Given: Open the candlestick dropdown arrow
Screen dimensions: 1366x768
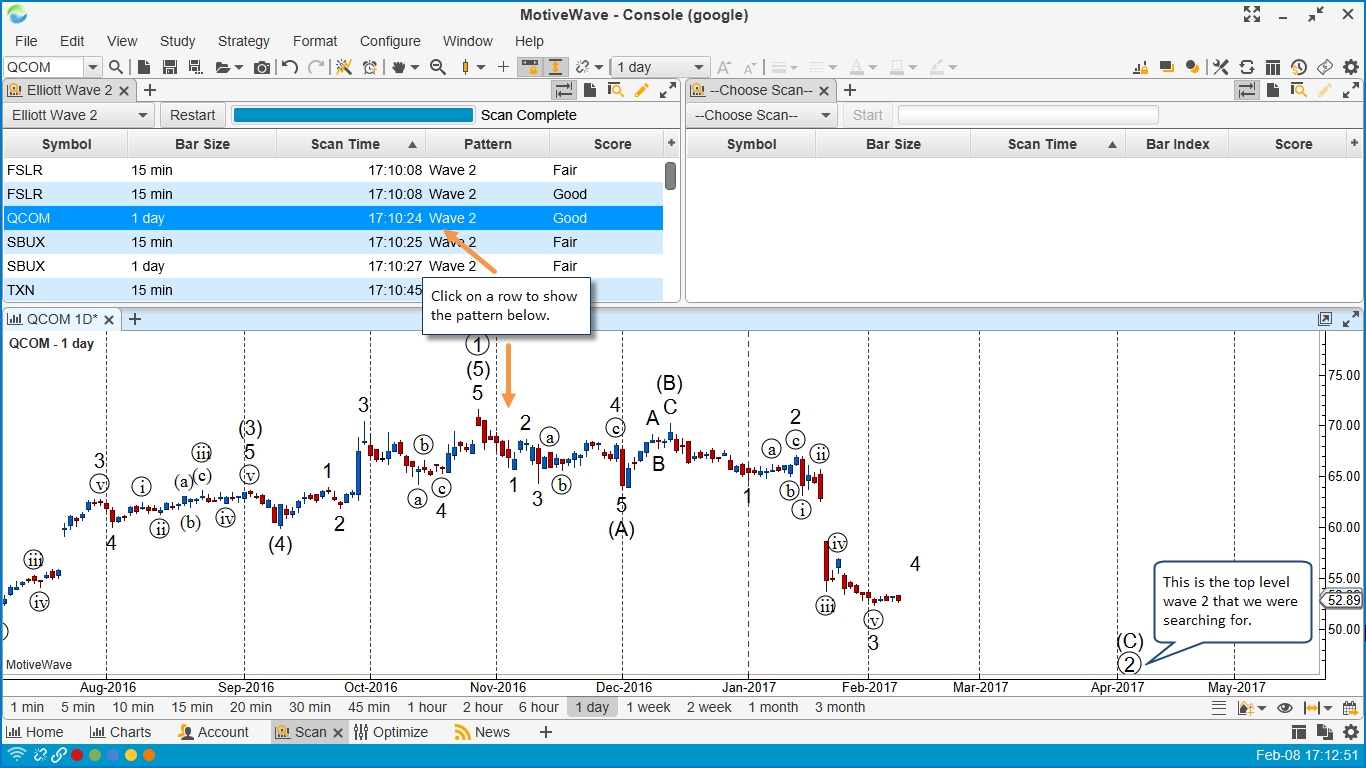Looking at the screenshot, I should point(481,67).
